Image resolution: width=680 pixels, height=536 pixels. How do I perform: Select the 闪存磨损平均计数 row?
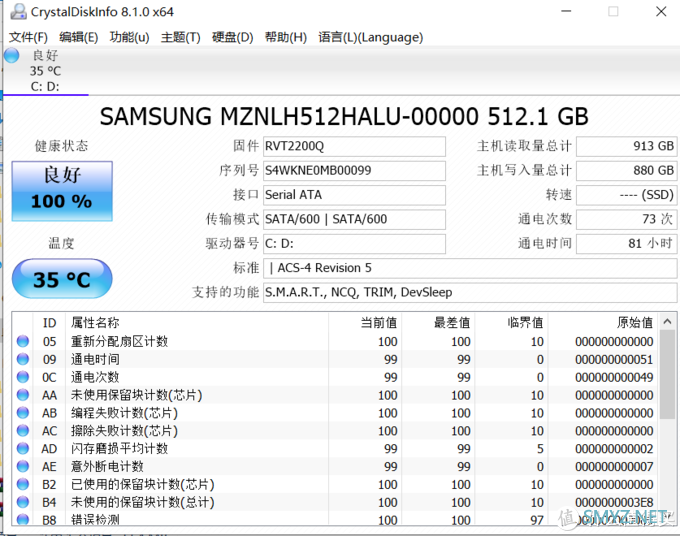(335, 448)
